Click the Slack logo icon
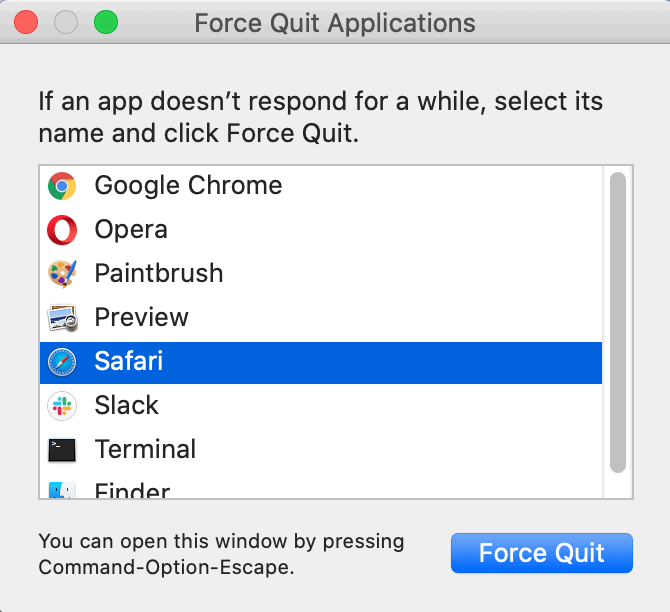This screenshot has width=670, height=612. (62, 406)
